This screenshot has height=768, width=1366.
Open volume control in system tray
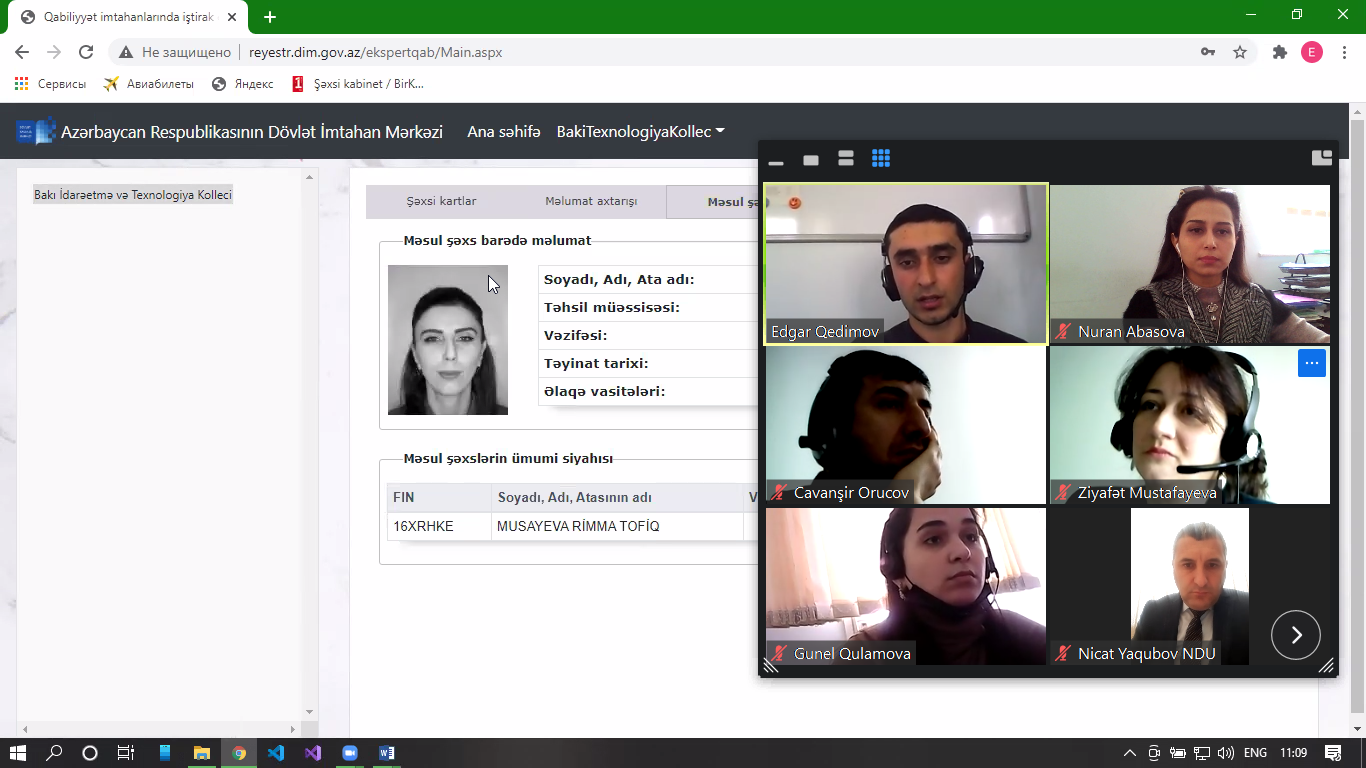pos(1226,753)
